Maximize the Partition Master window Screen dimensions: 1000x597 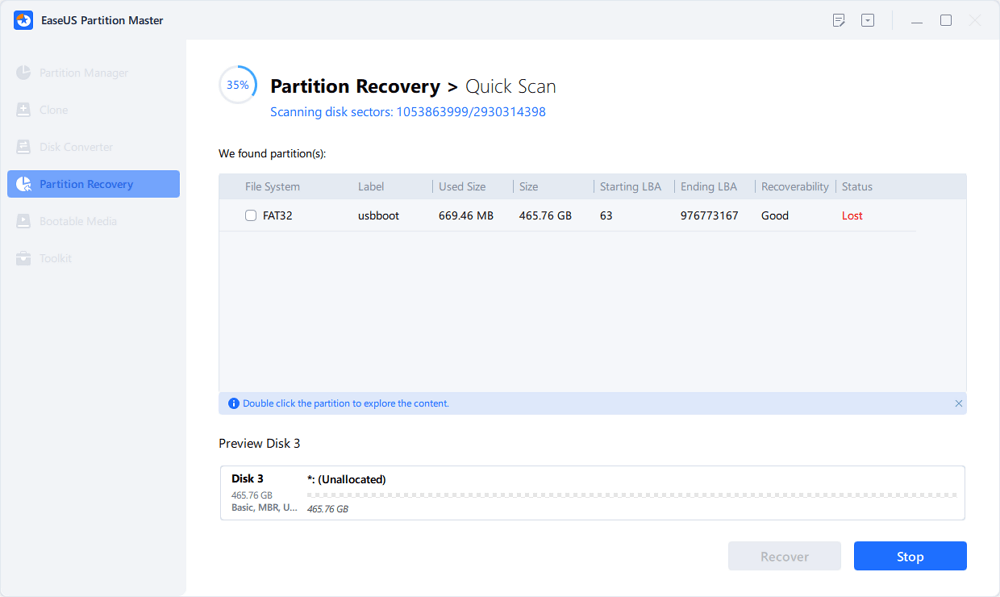click(x=946, y=20)
